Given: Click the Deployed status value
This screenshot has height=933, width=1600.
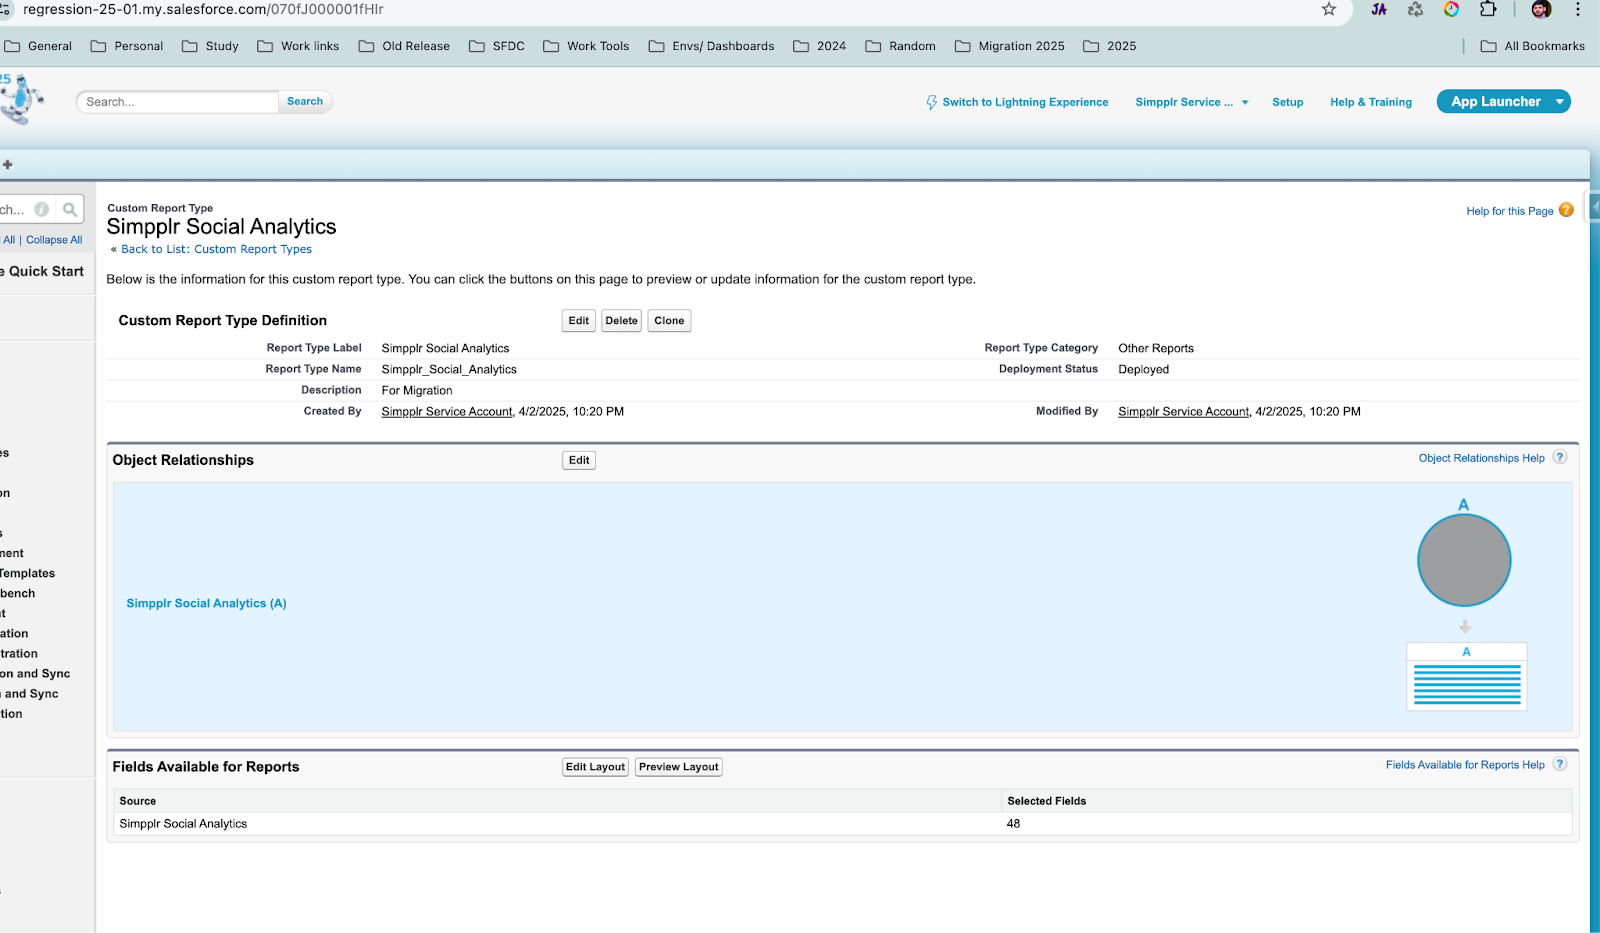Looking at the screenshot, I should point(1143,369).
